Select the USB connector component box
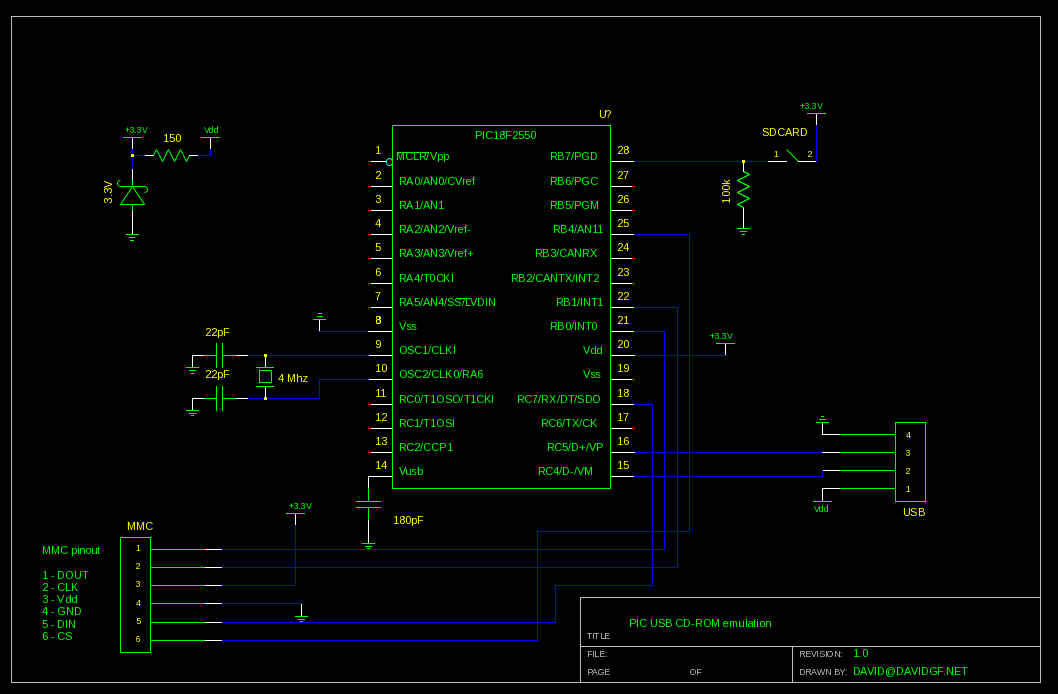This screenshot has width=1058, height=694. coord(910,462)
